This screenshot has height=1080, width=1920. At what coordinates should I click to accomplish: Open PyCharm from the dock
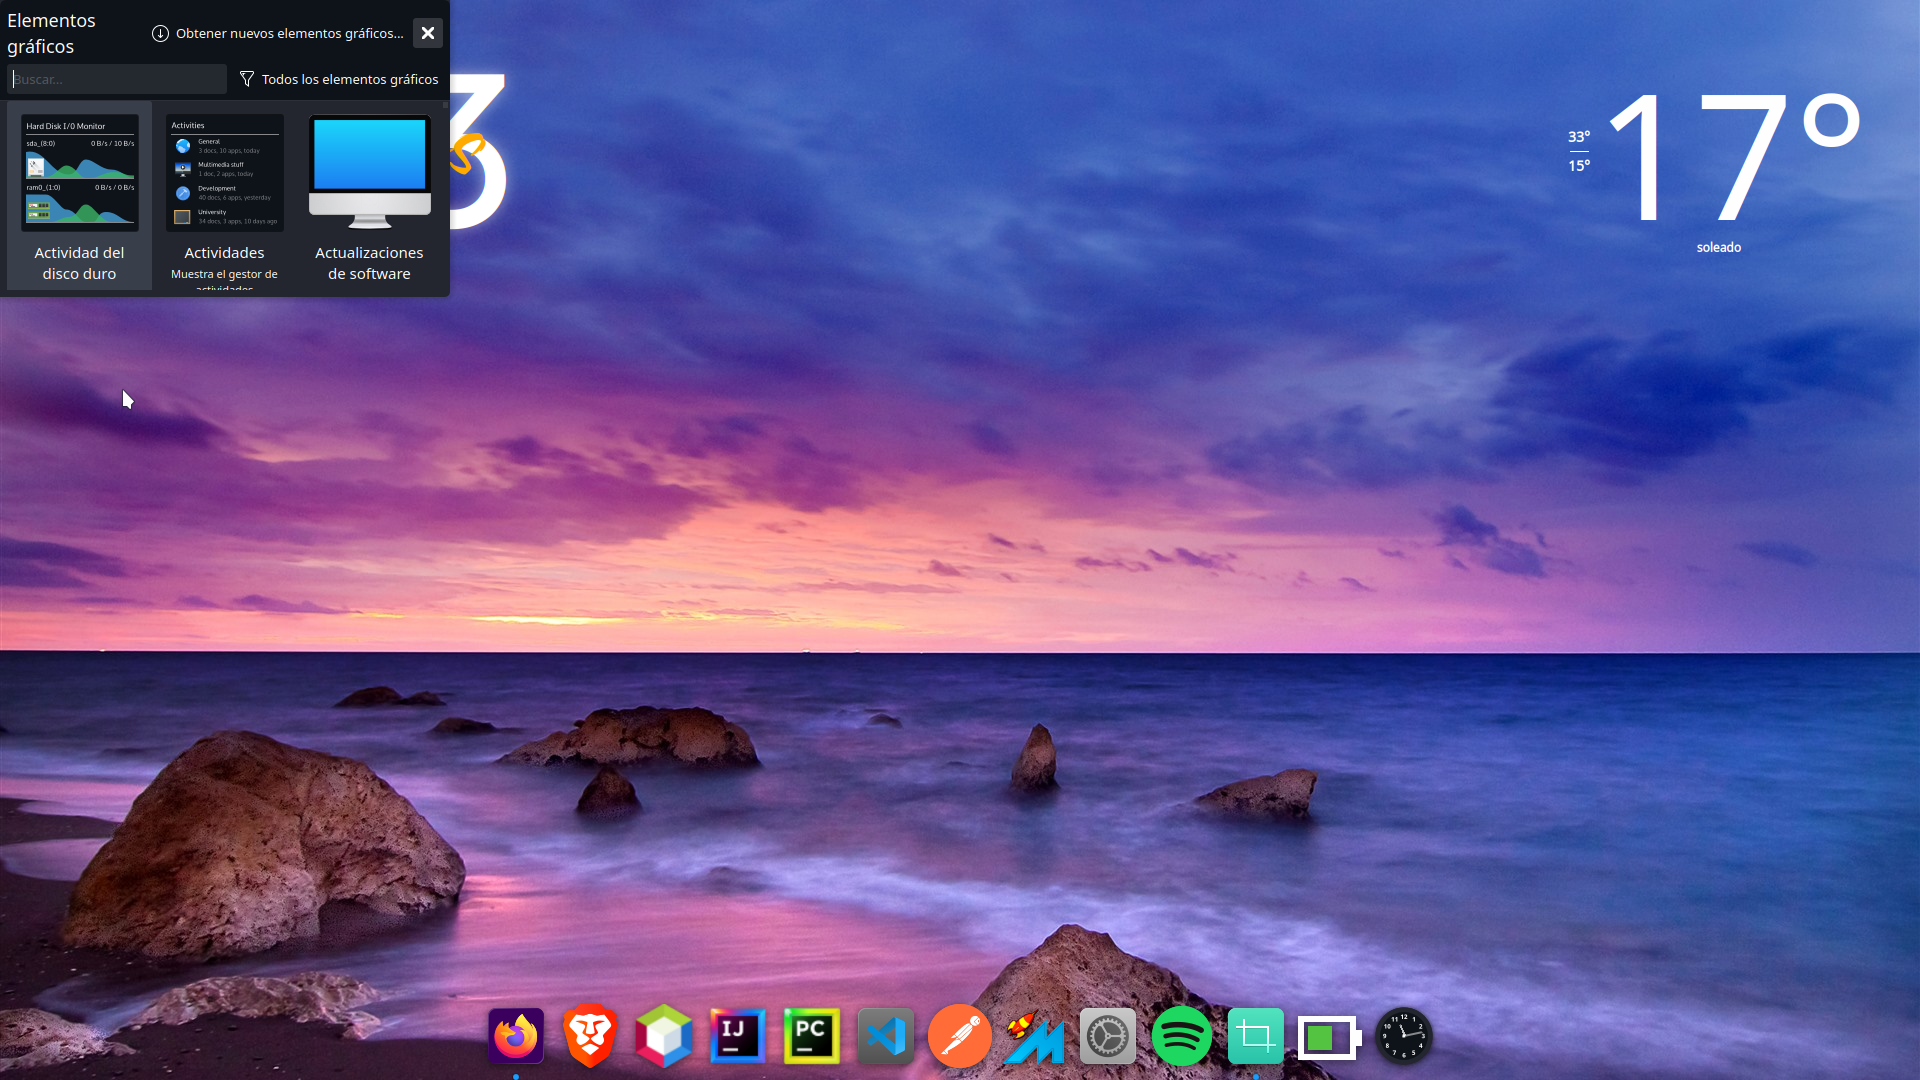pyautogui.click(x=811, y=1036)
